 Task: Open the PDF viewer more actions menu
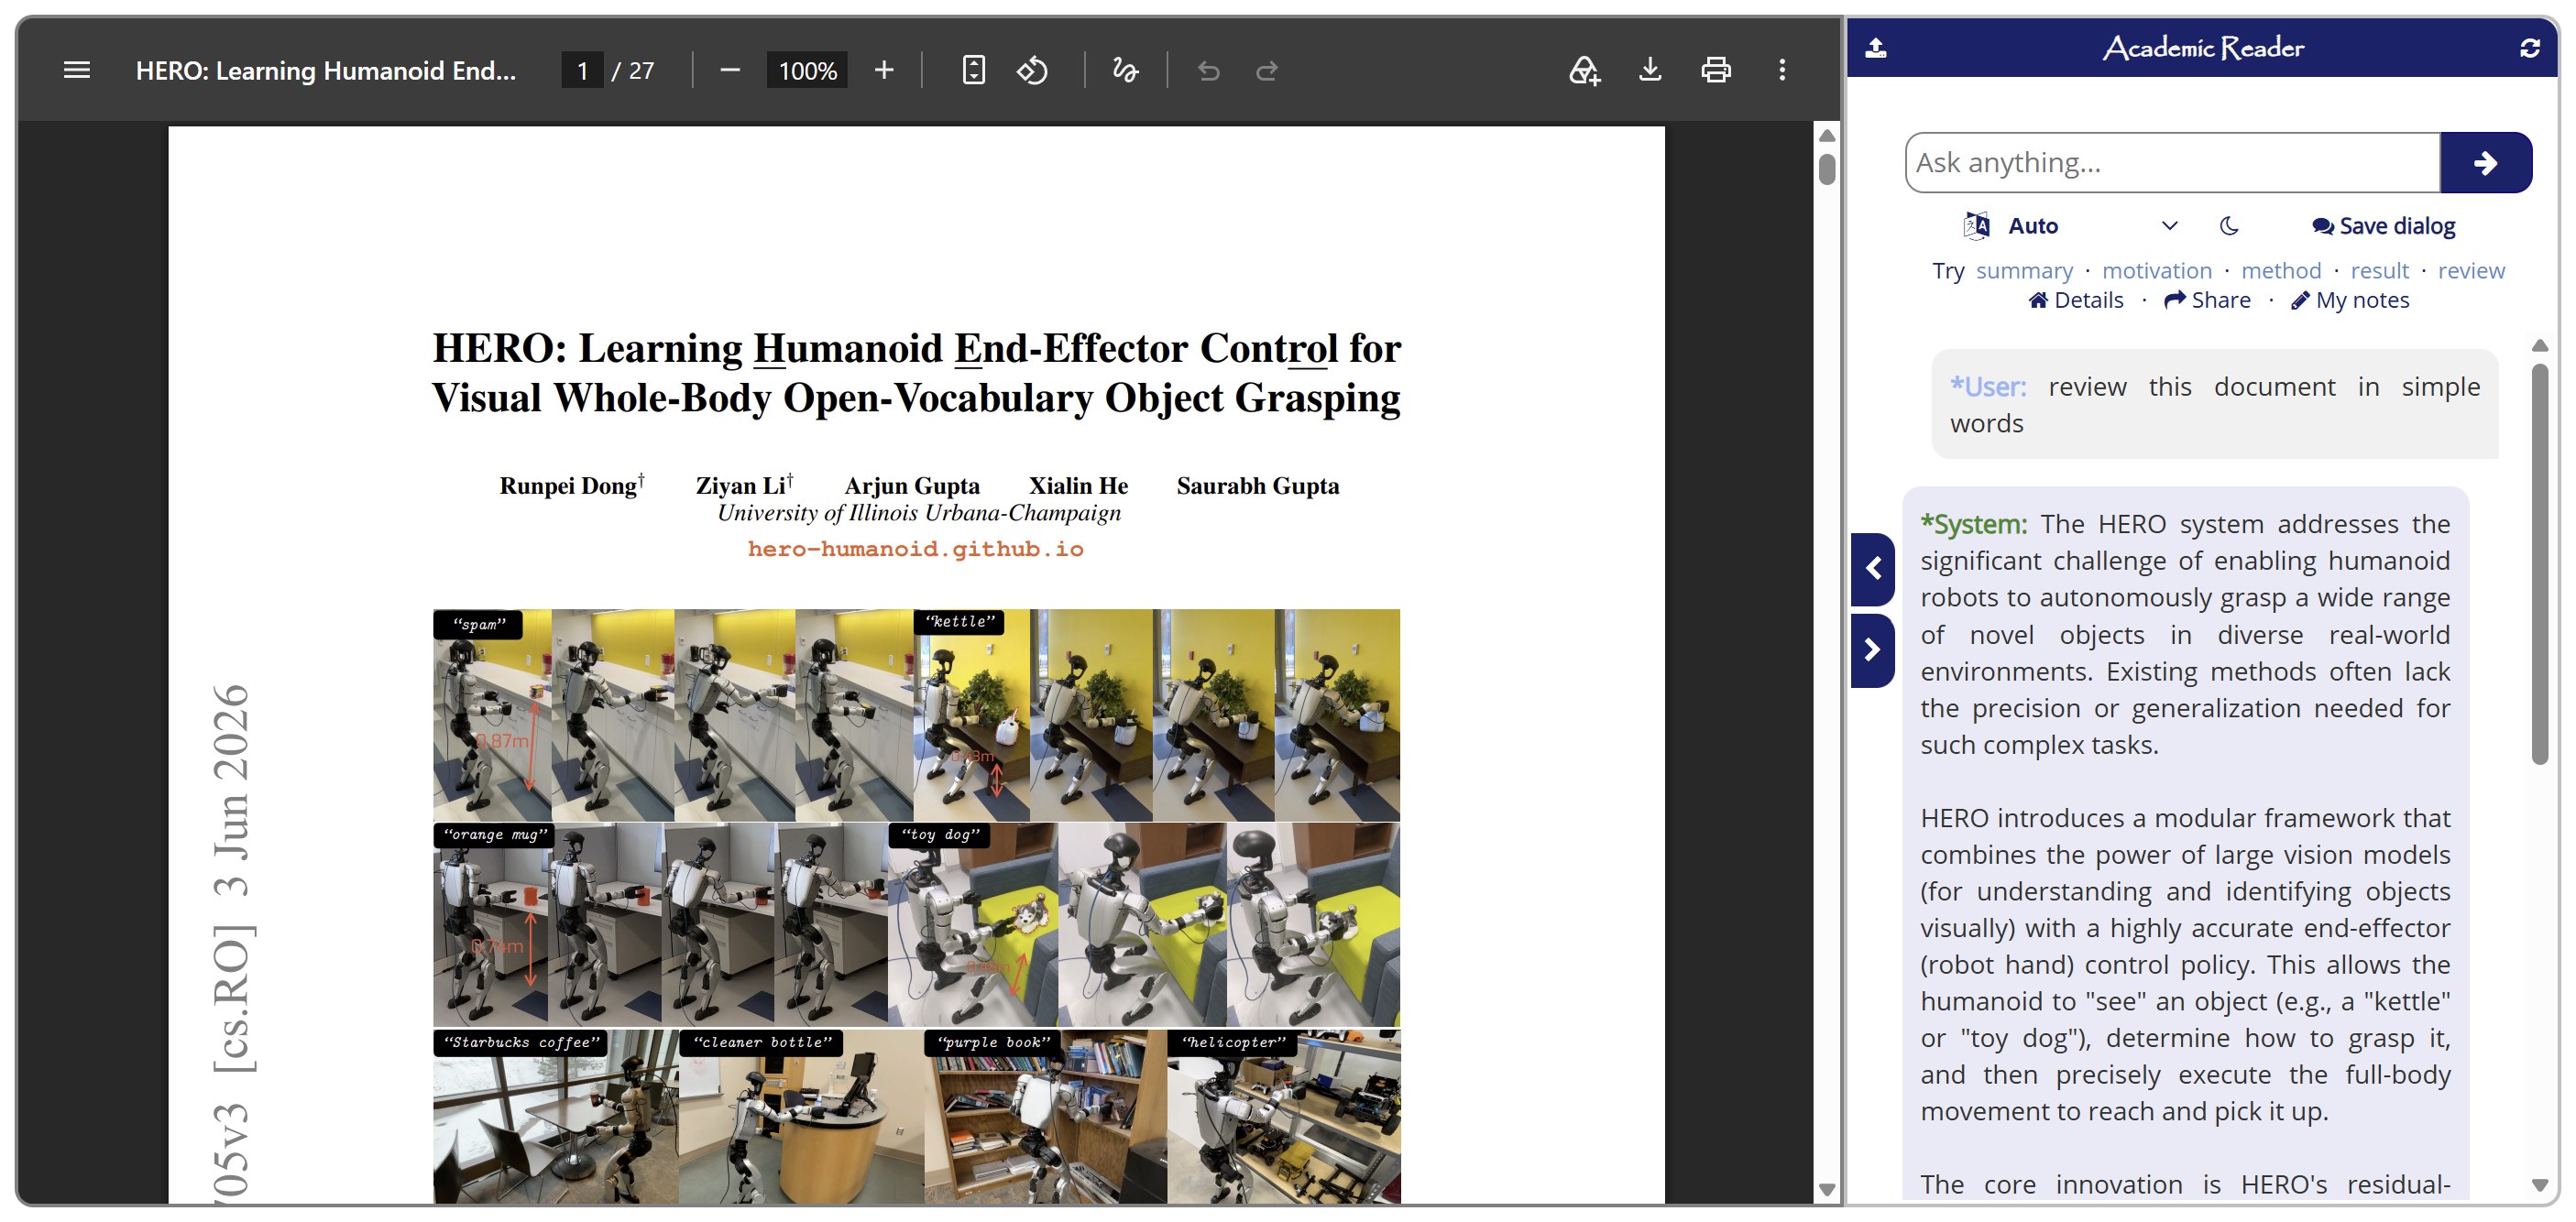1782,70
